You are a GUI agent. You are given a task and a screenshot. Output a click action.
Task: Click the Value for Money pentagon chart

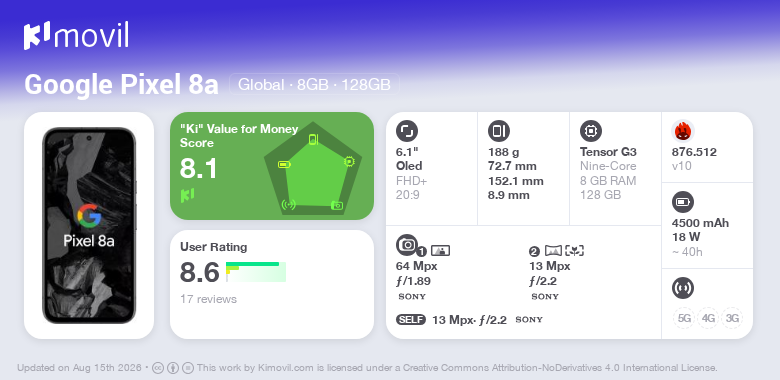[313, 168]
